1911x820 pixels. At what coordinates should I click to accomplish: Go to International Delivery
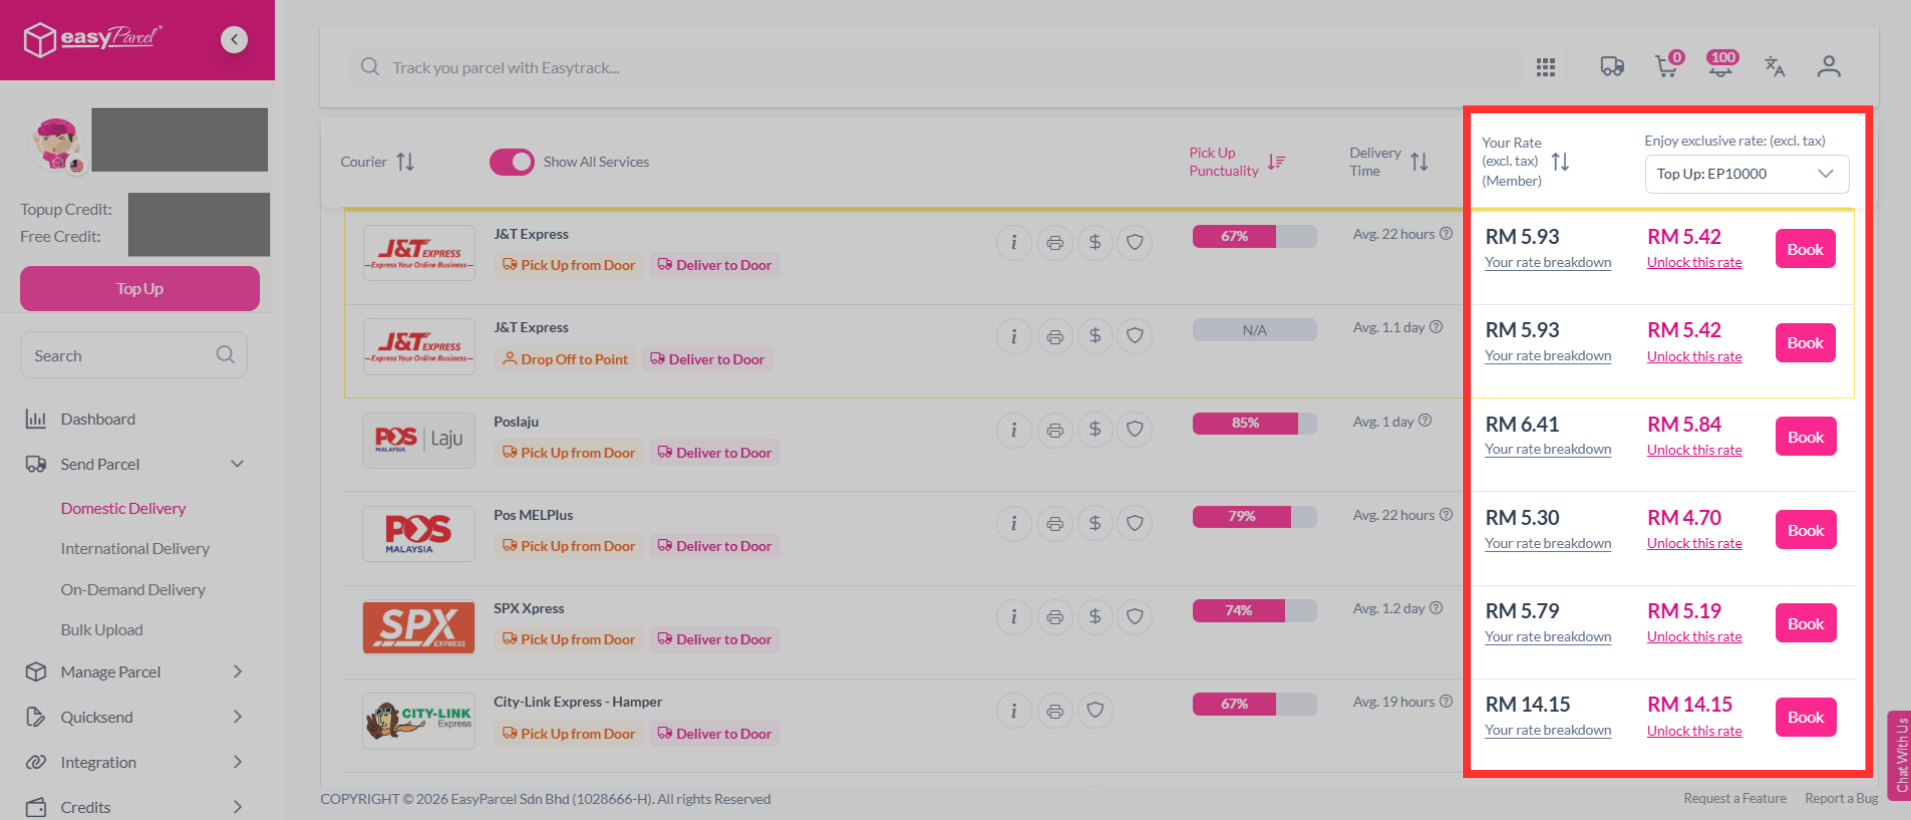coord(135,549)
